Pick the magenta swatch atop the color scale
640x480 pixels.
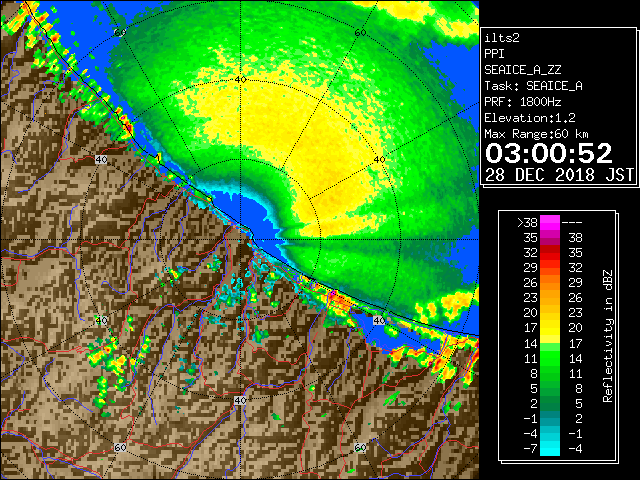coord(550,223)
